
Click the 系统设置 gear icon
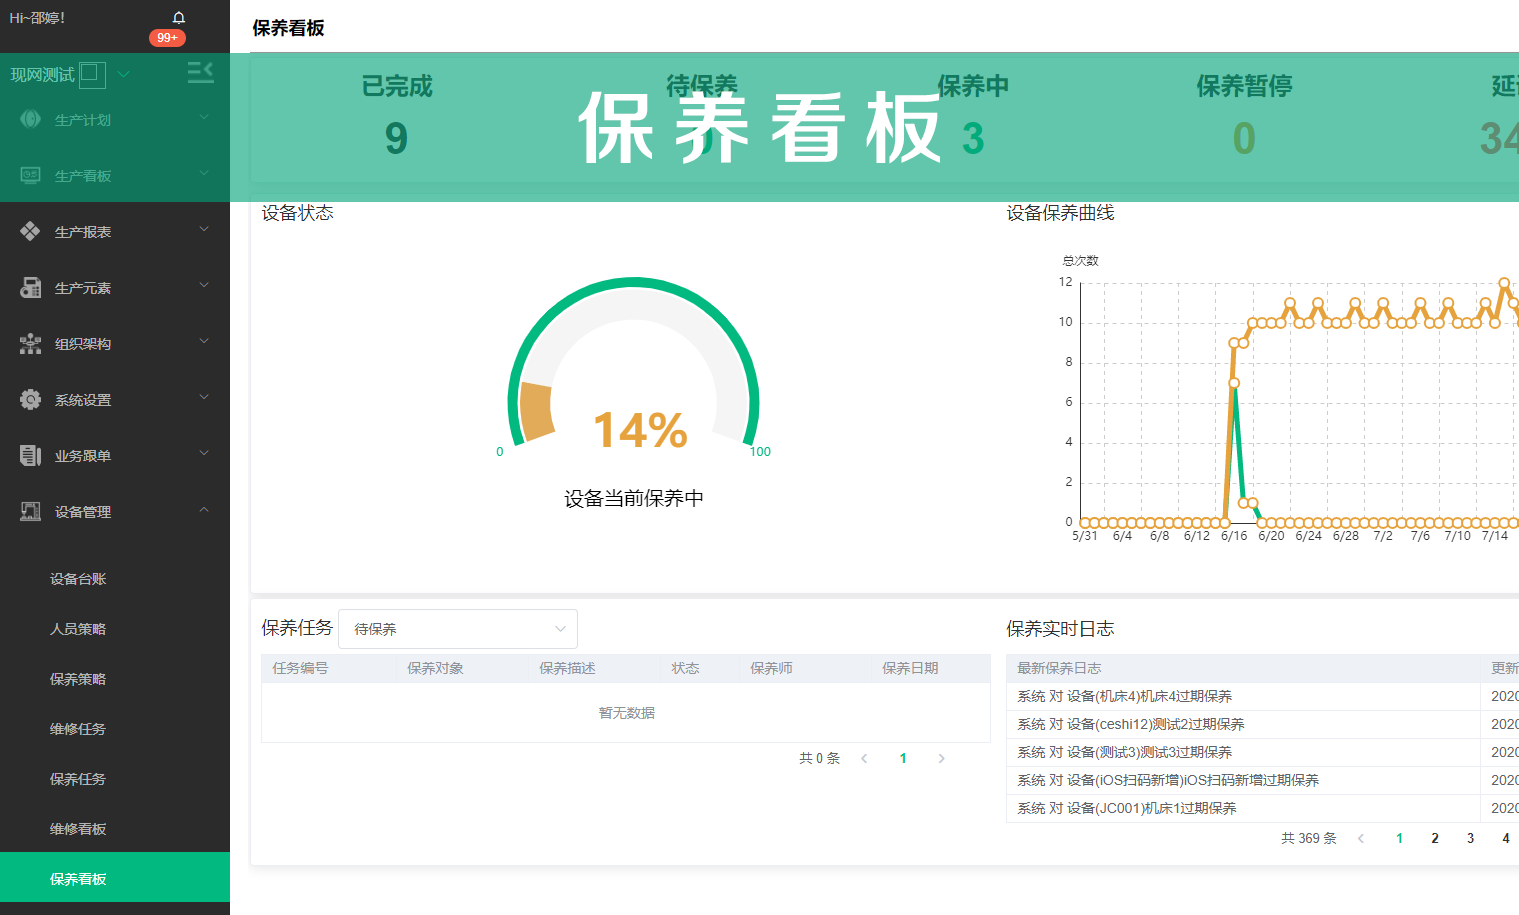pos(30,400)
